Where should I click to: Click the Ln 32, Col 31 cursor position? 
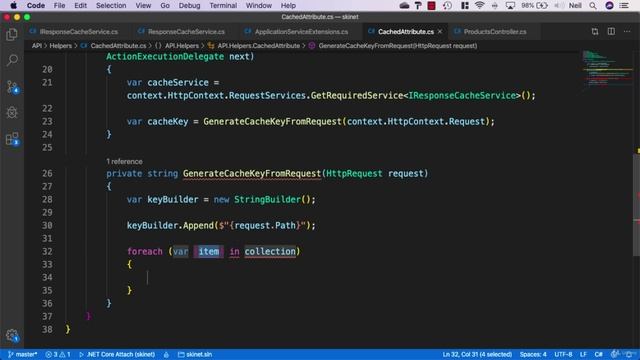(477, 354)
